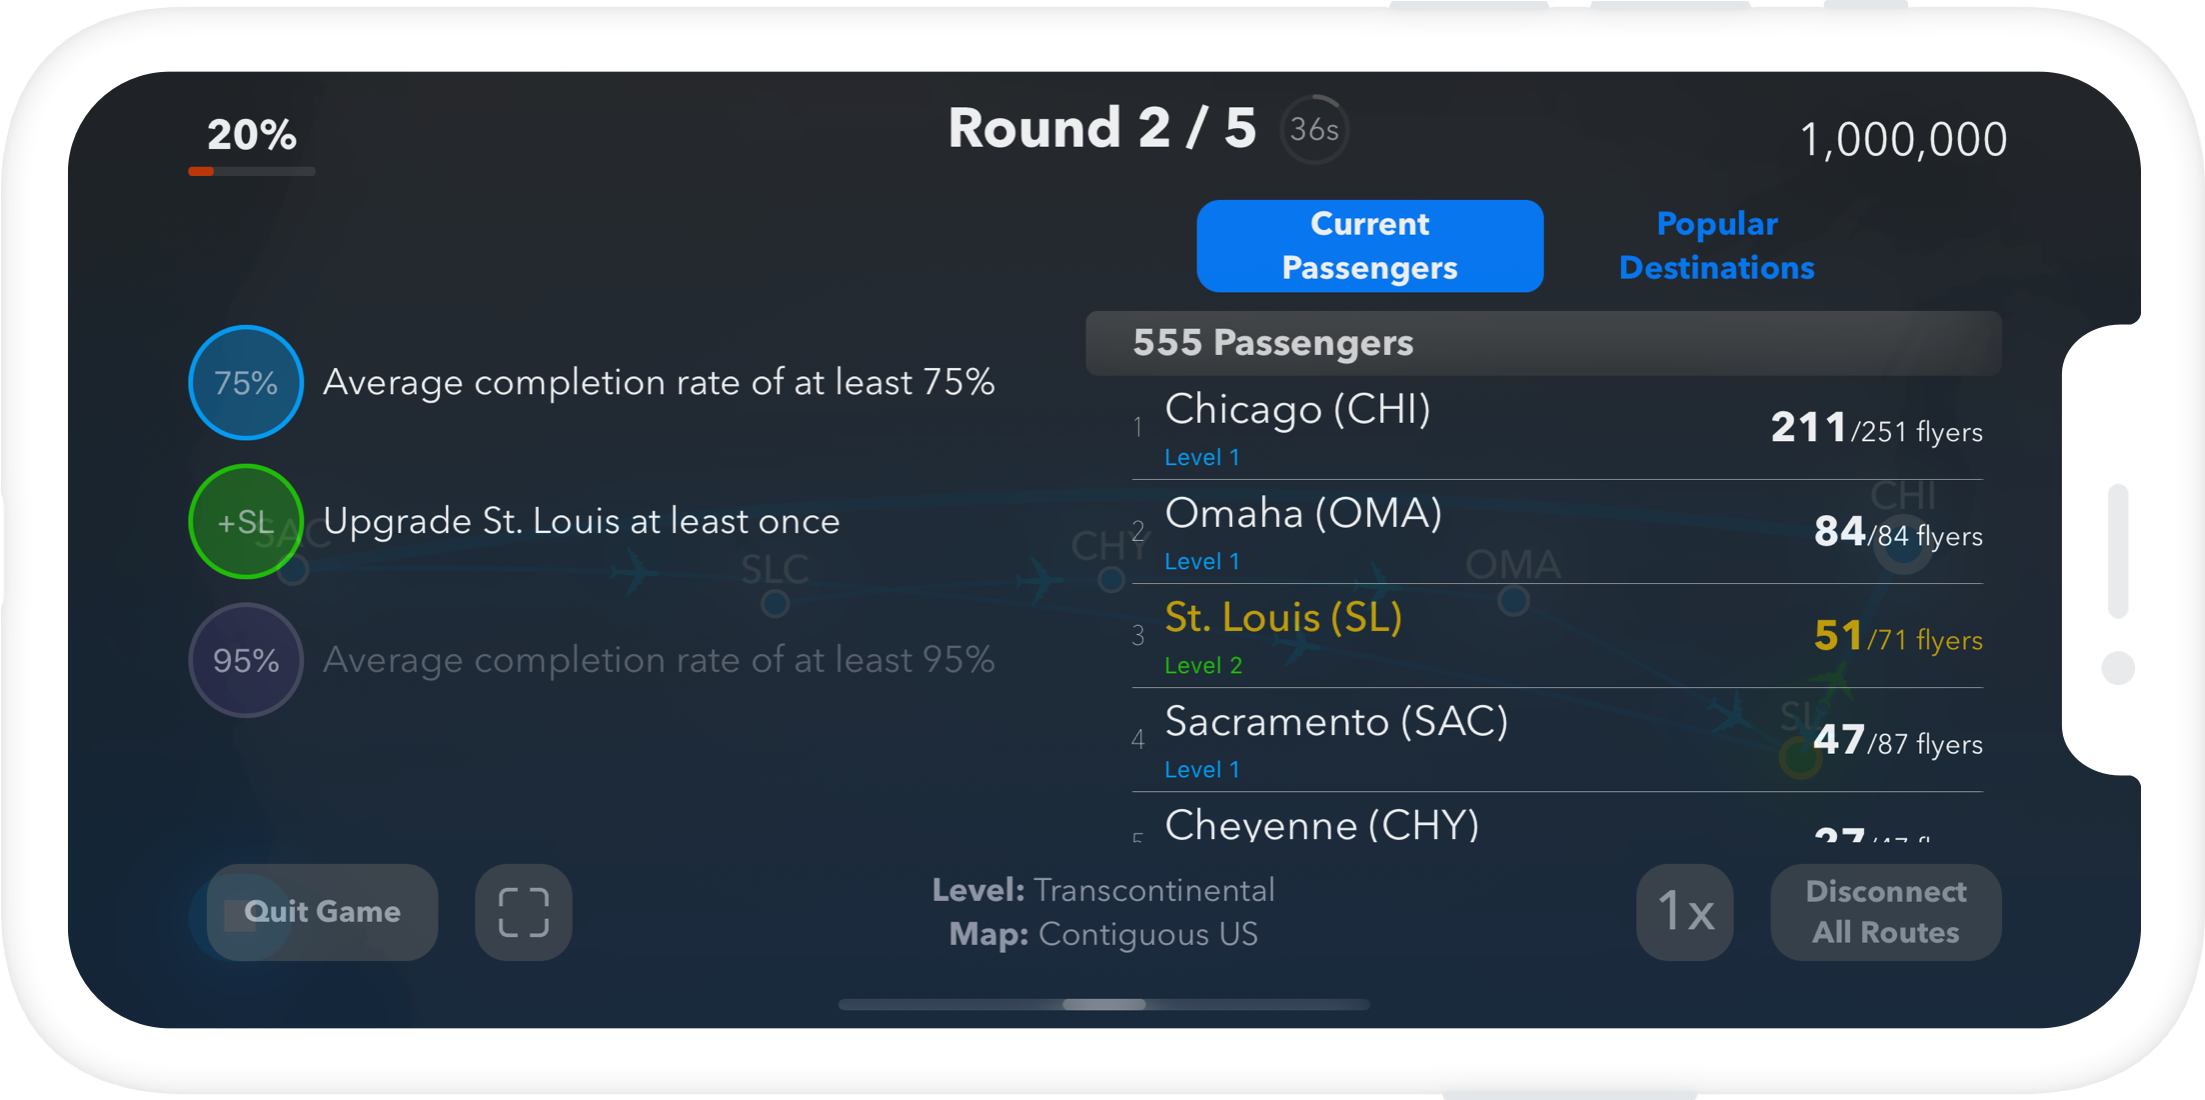Select the Omaha (OMA) passenger row

1556,534
